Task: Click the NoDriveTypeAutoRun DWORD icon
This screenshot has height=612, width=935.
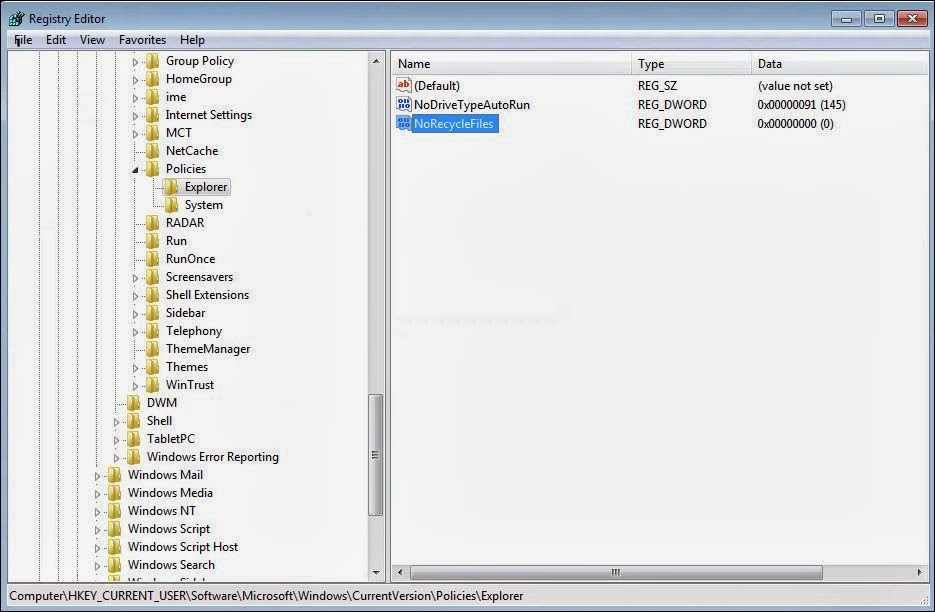Action: [x=404, y=104]
